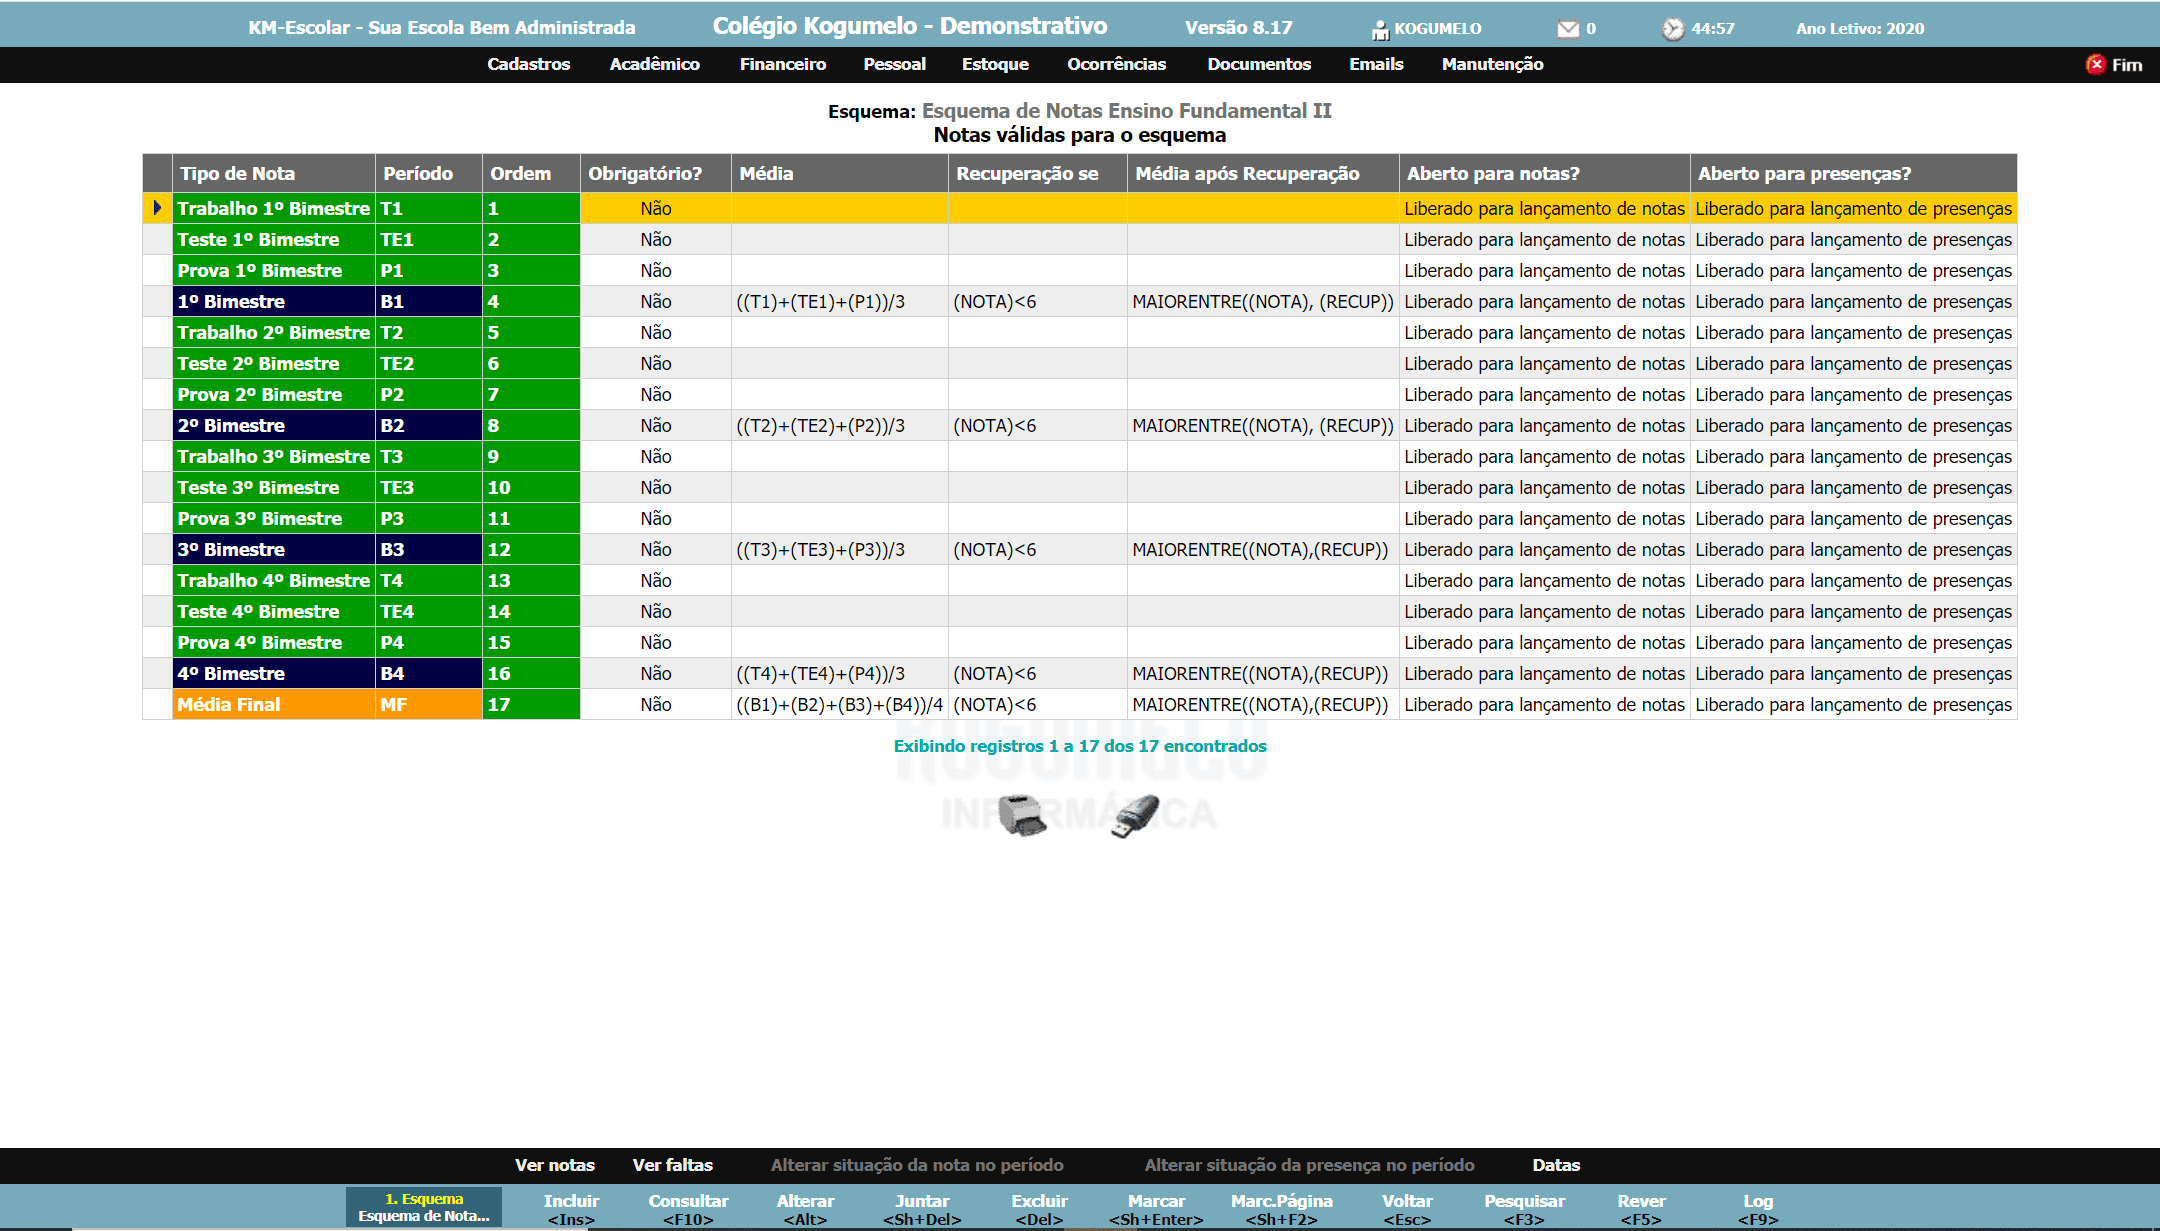This screenshot has width=2160, height=1231.
Task: Select the Esquema de Nota tab
Action: (x=424, y=1207)
